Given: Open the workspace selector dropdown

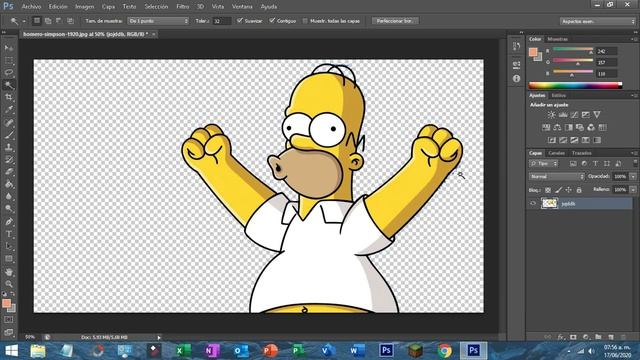Looking at the screenshot, I should (x=598, y=21).
